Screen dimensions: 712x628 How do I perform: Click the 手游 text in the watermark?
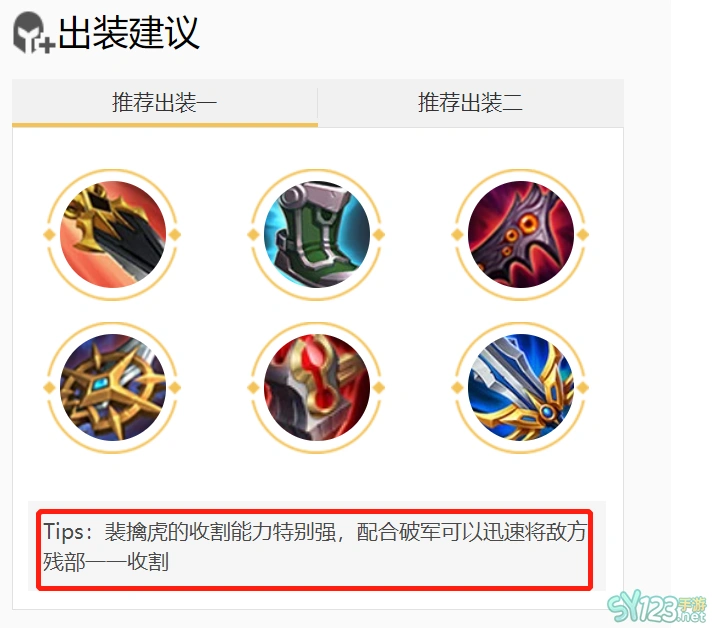[x=692, y=604]
